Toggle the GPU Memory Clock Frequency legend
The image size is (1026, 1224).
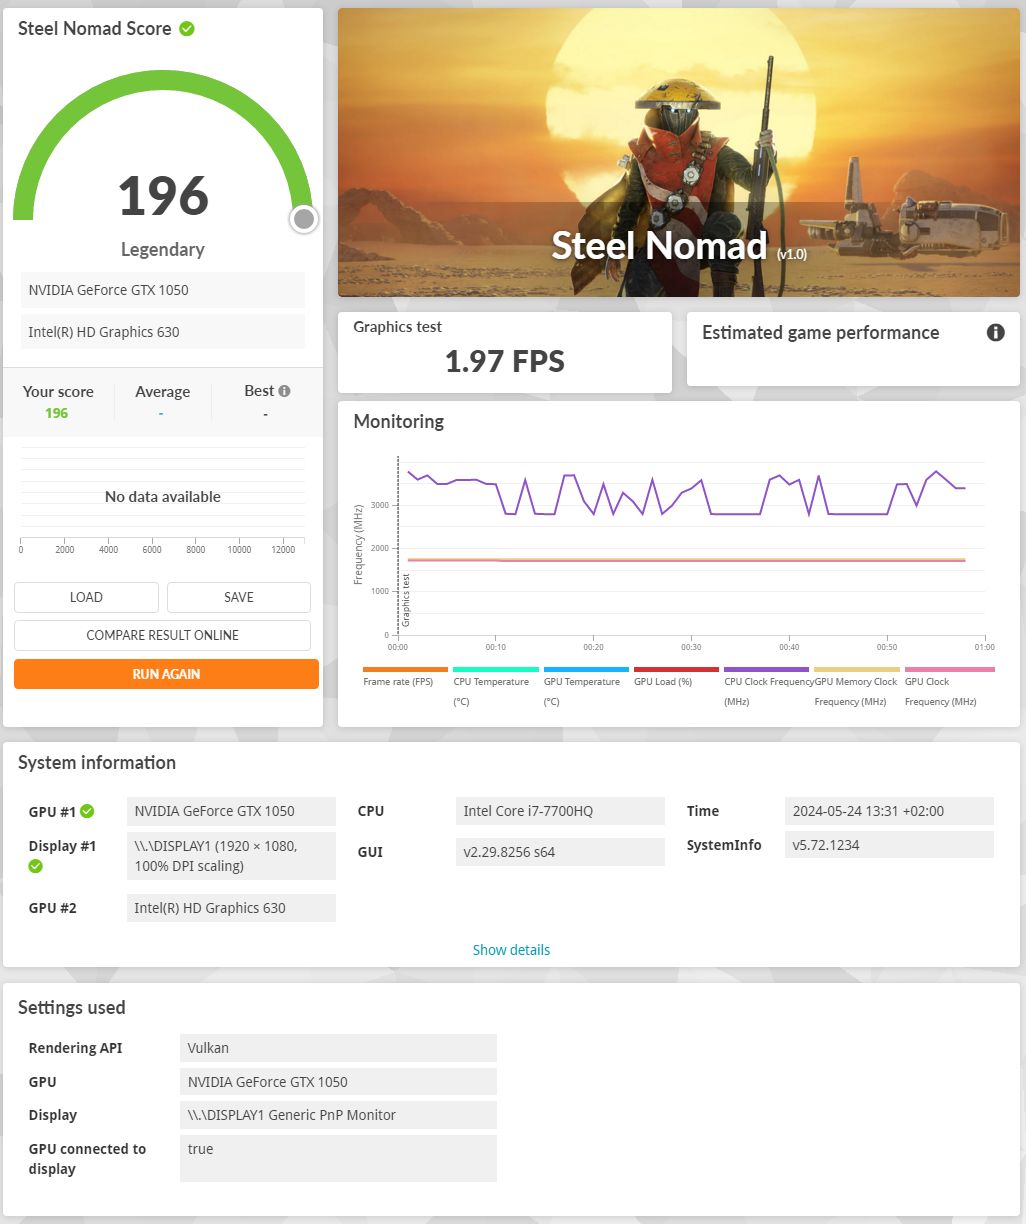pos(856,687)
